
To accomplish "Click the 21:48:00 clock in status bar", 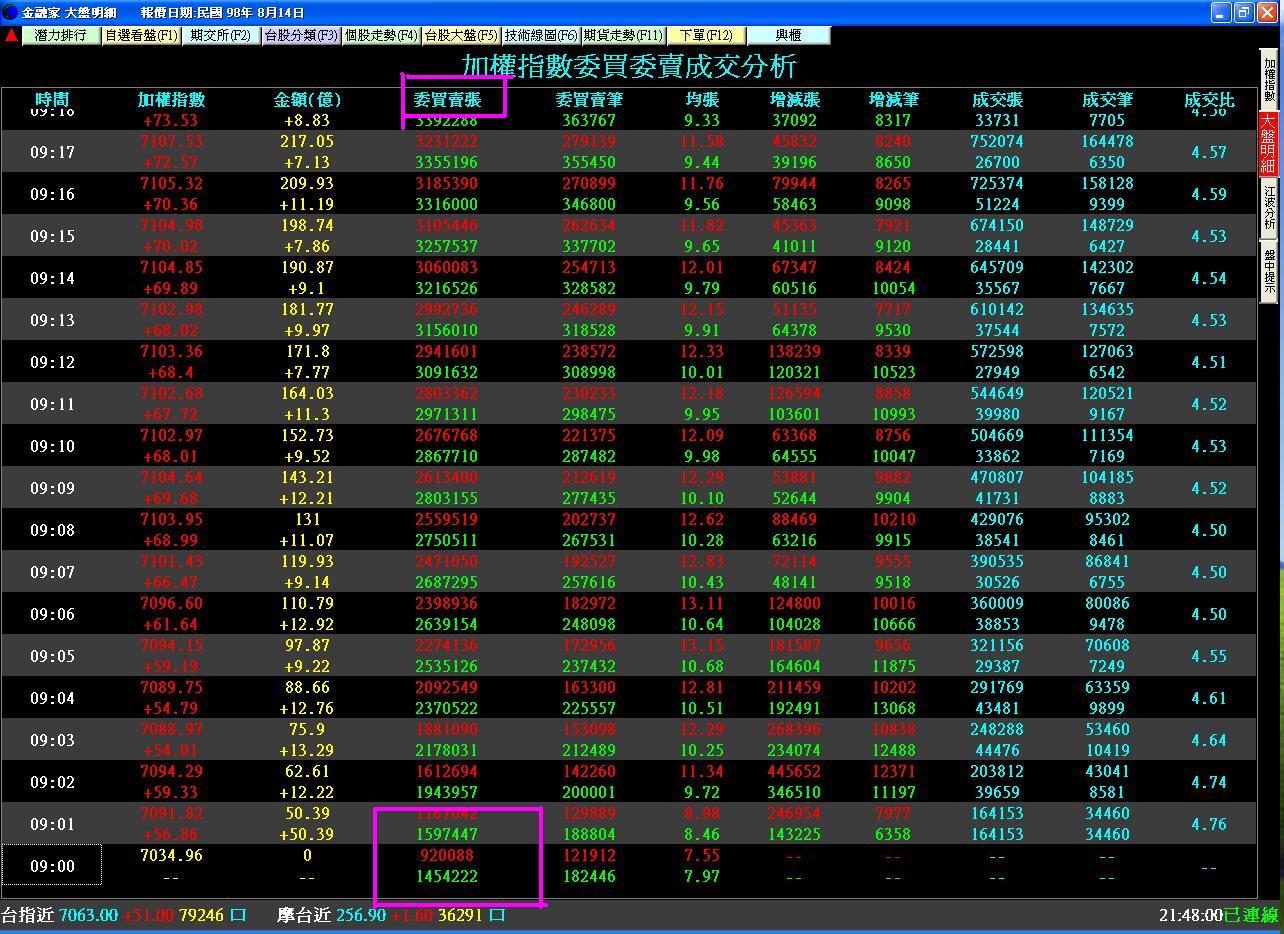I will point(1190,915).
